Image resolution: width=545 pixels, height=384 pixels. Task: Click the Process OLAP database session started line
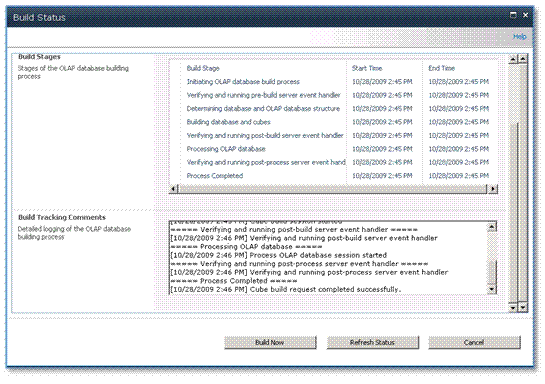click(x=278, y=255)
